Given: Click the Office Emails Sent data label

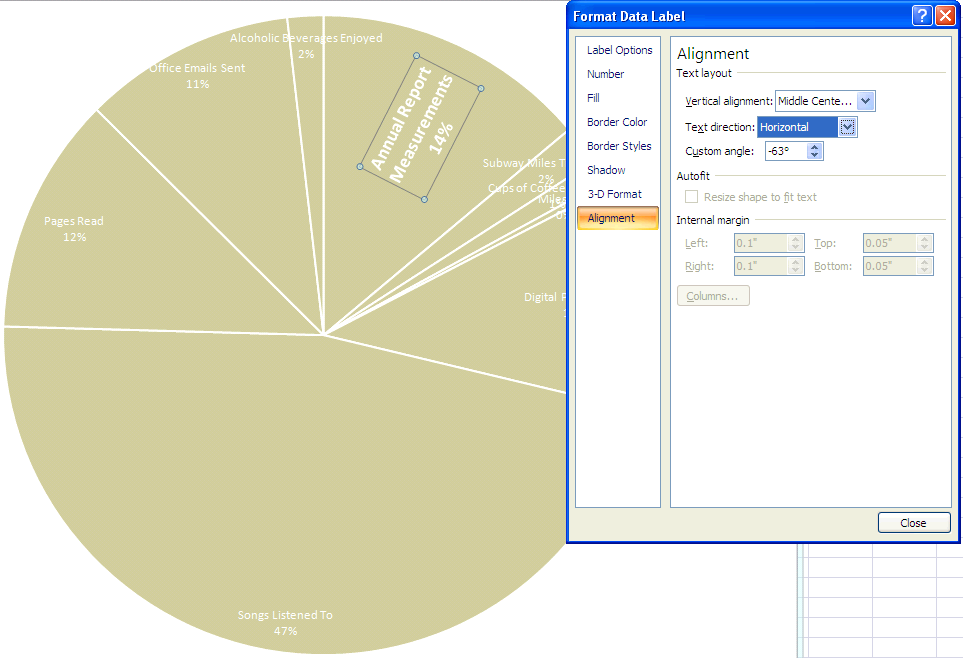Looking at the screenshot, I should pyautogui.click(x=197, y=76).
